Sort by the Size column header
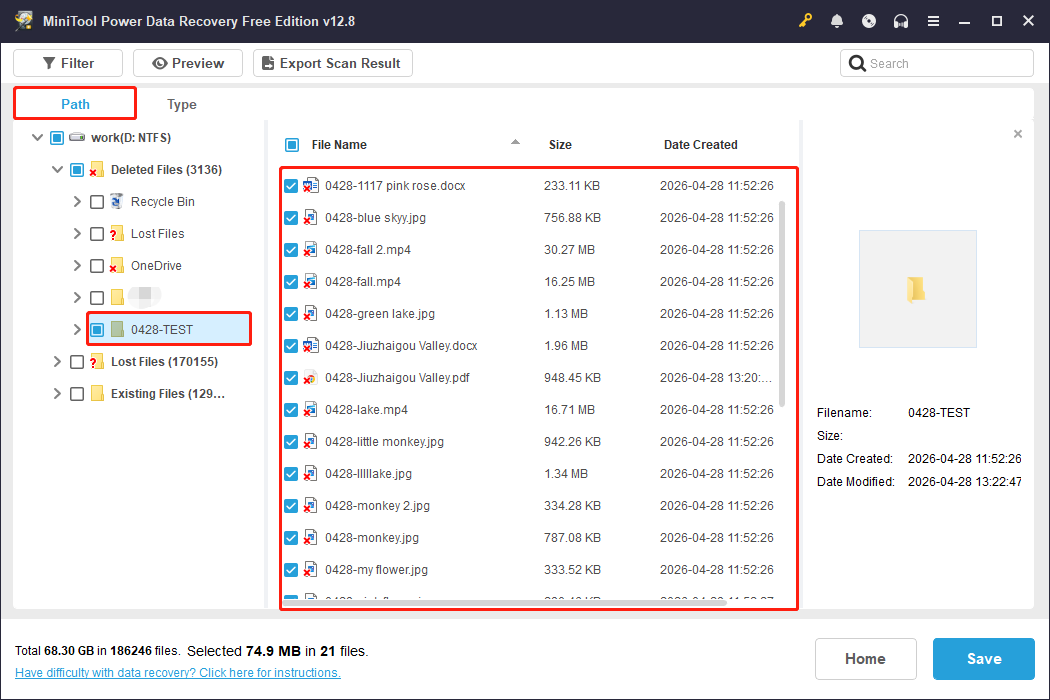This screenshot has height=700, width=1050. (x=560, y=145)
